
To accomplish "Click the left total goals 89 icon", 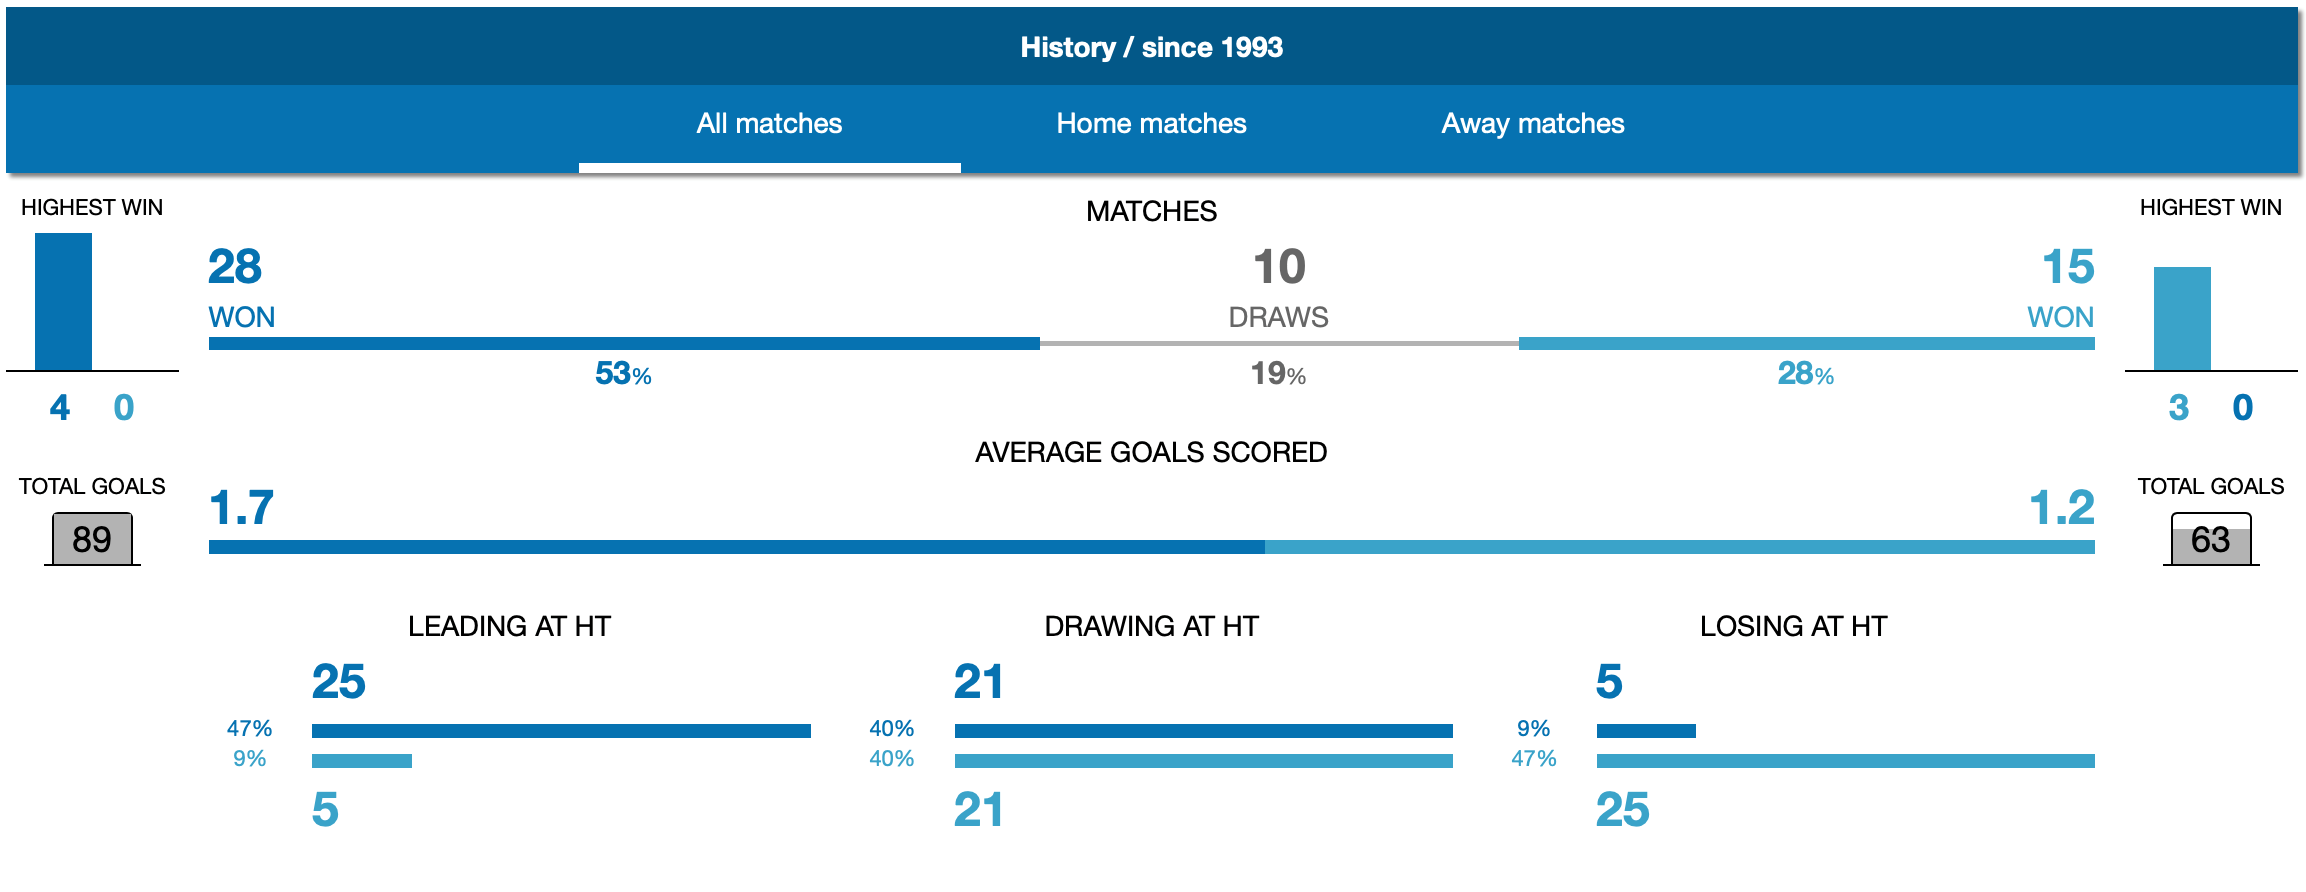I will 92,539.
